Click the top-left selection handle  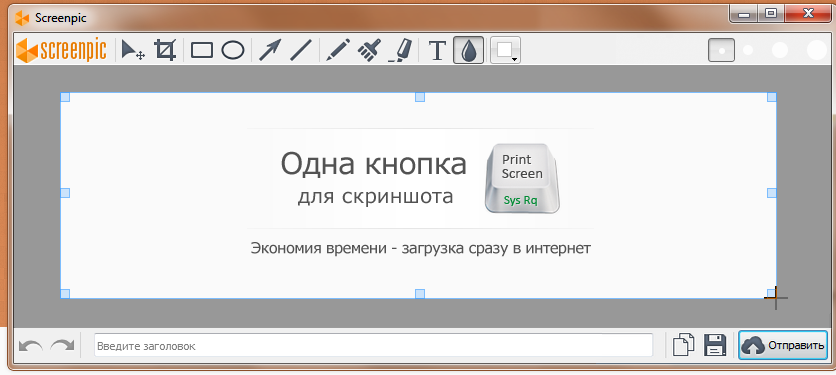[x=65, y=97]
